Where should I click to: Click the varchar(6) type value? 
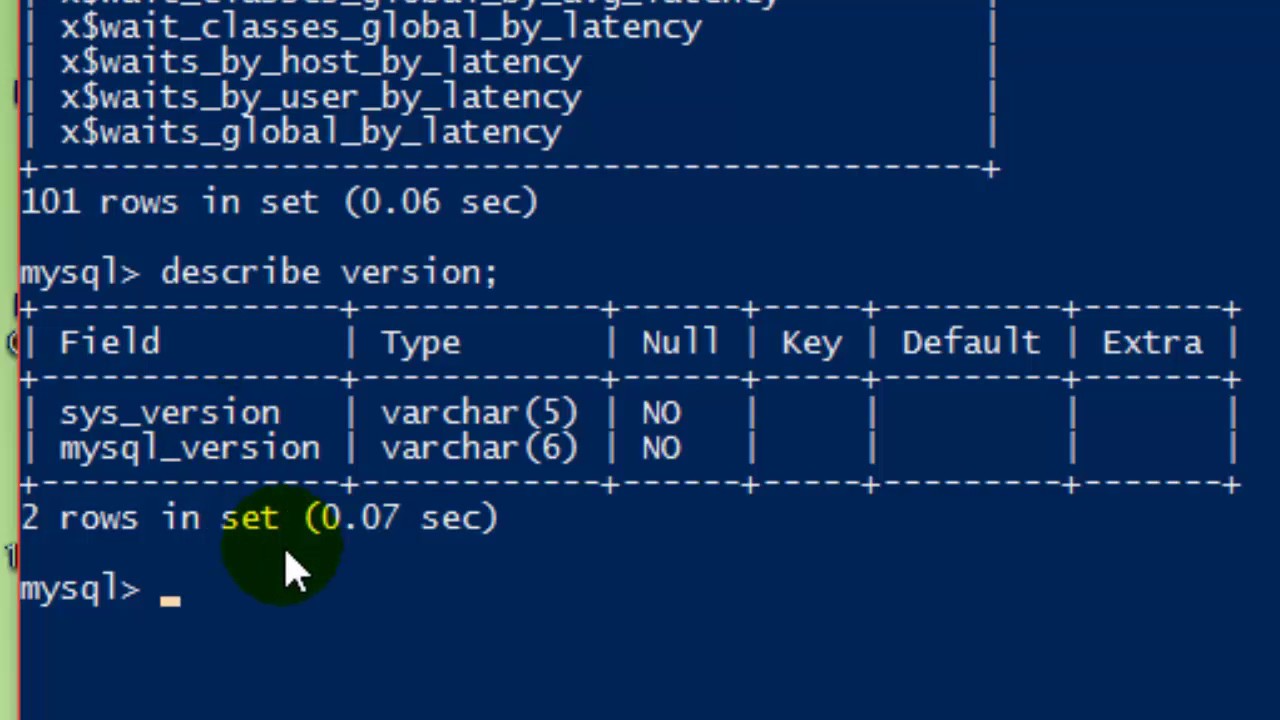[480, 449]
